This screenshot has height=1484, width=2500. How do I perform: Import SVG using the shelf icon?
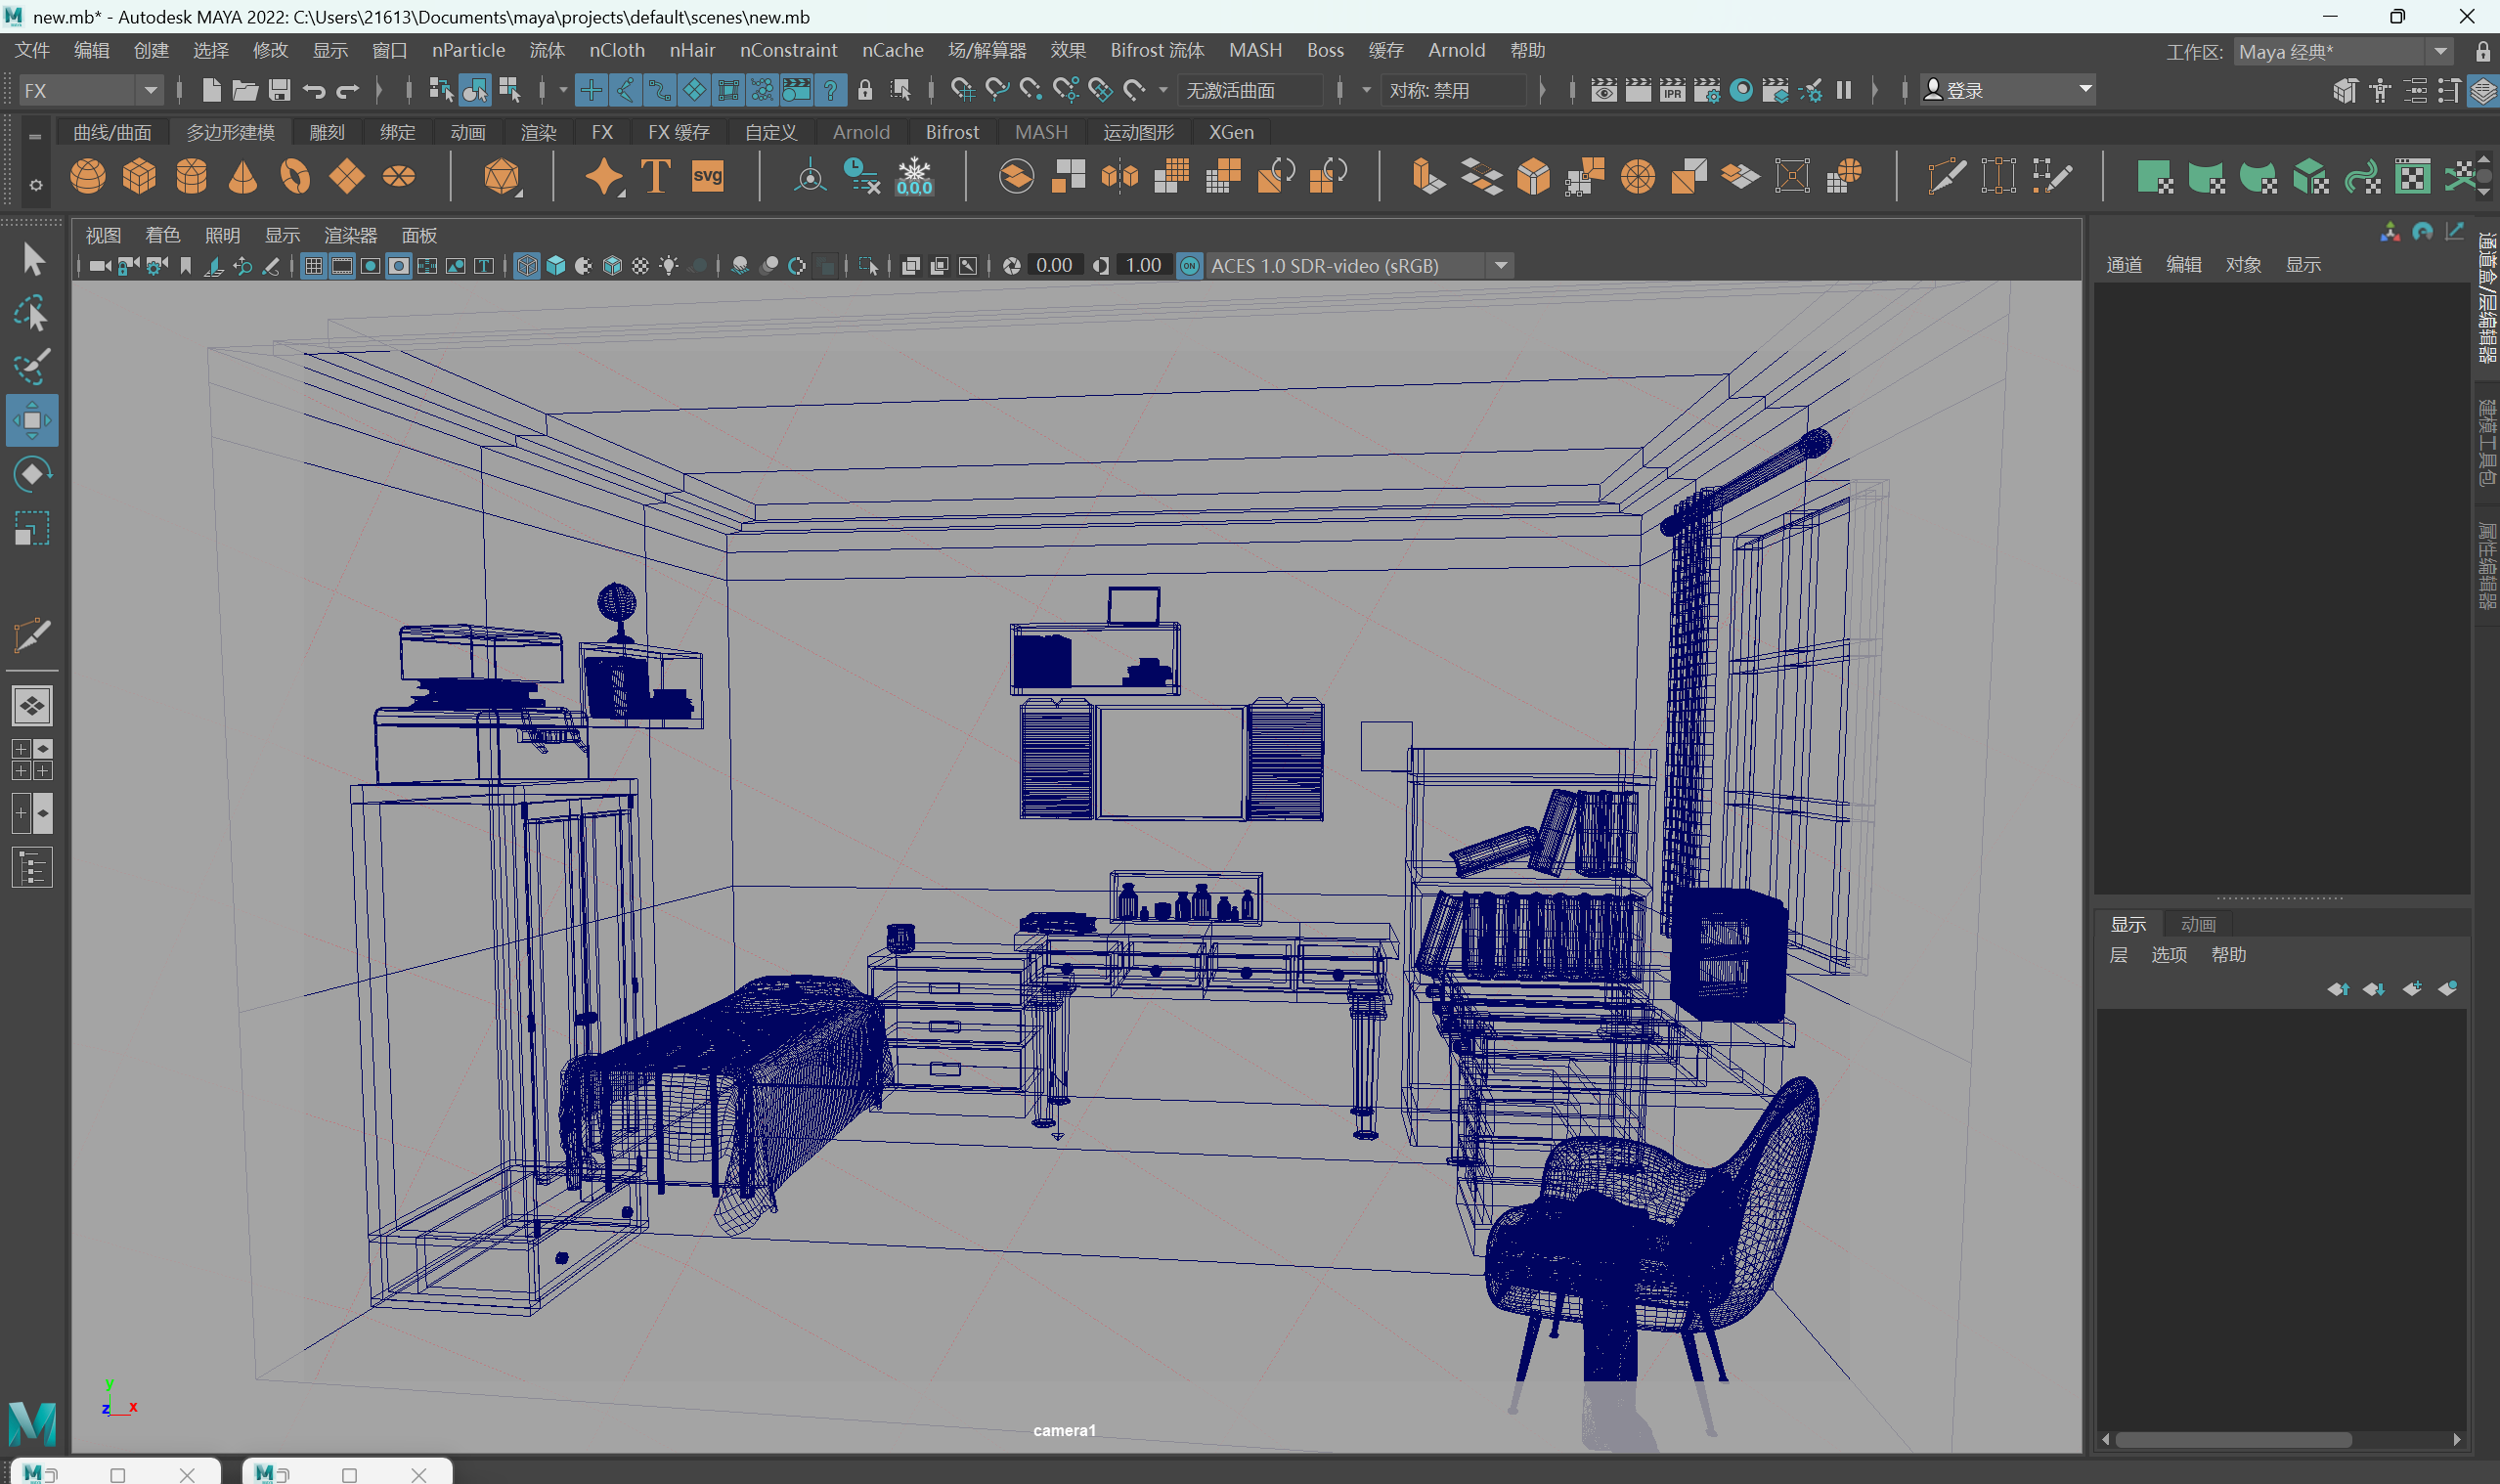tap(707, 177)
